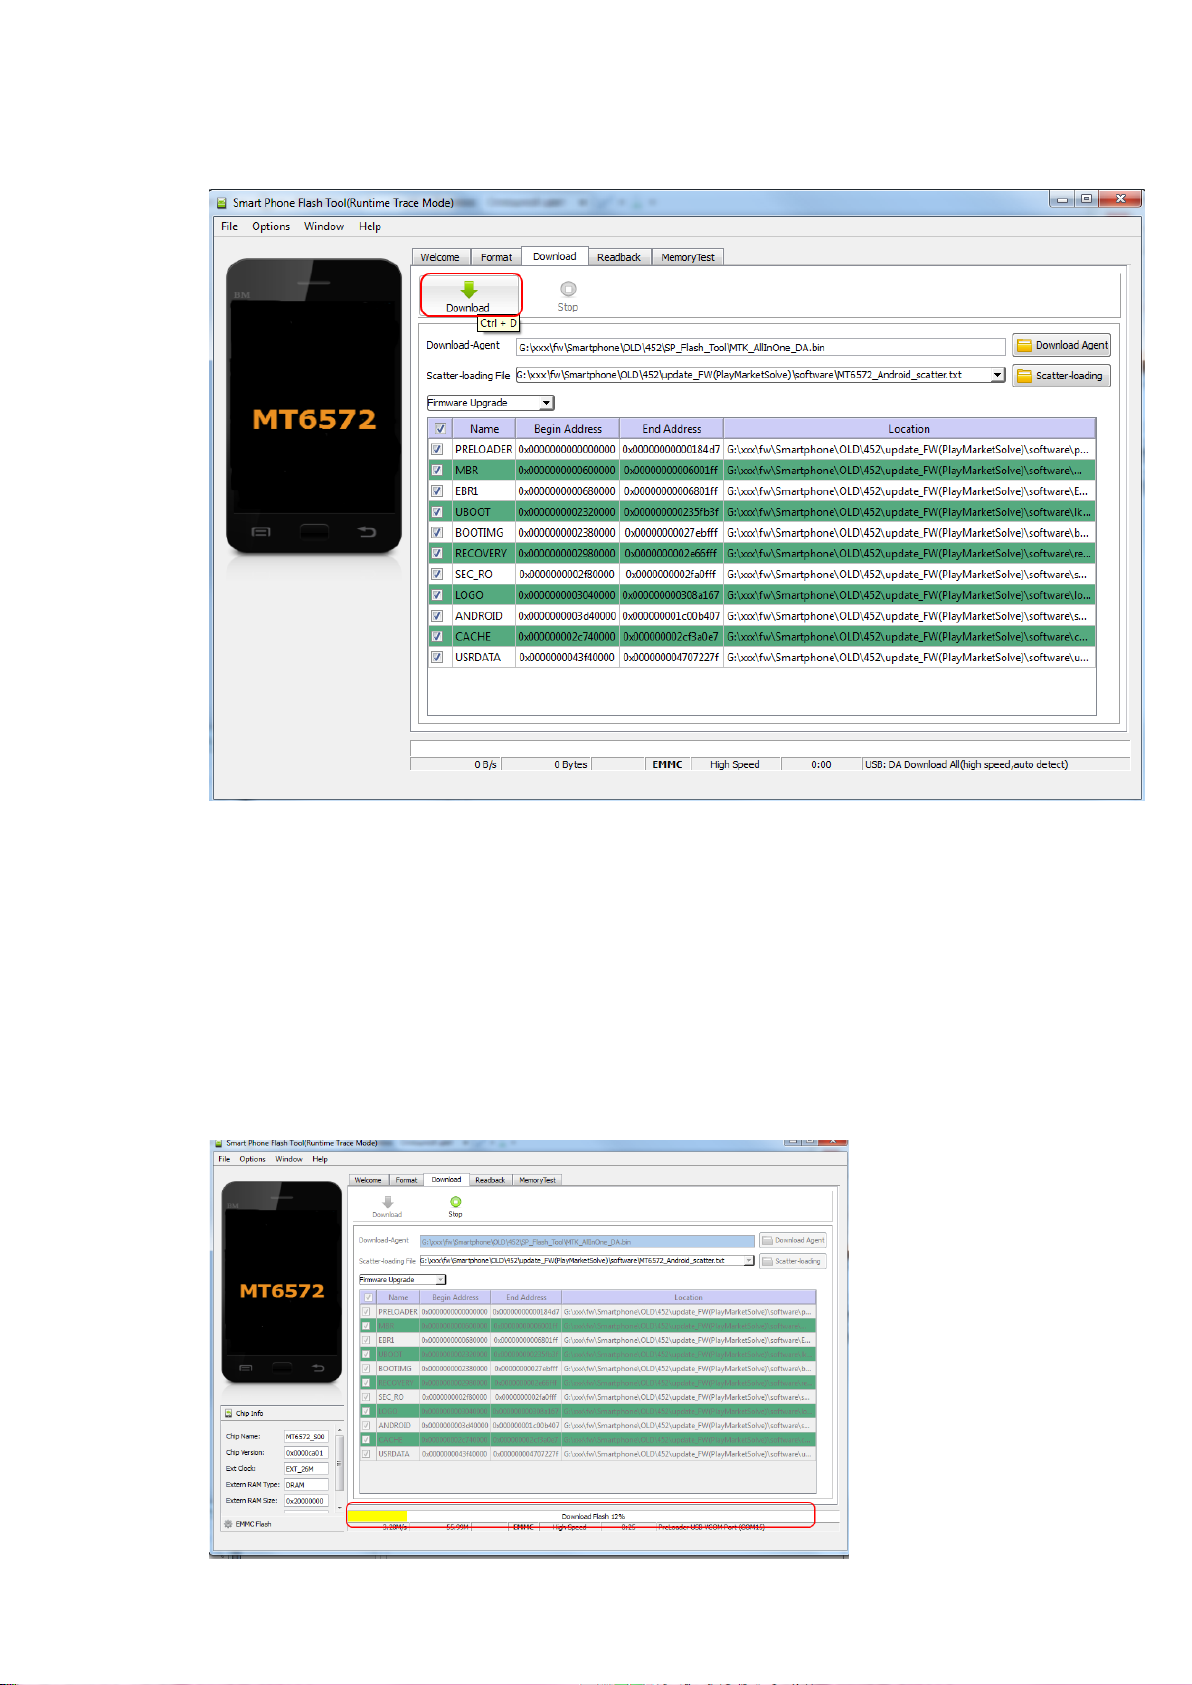The width and height of the screenshot is (1192, 1685).
Task: Close the upper Flash Tool window
Action: tap(1120, 199)
